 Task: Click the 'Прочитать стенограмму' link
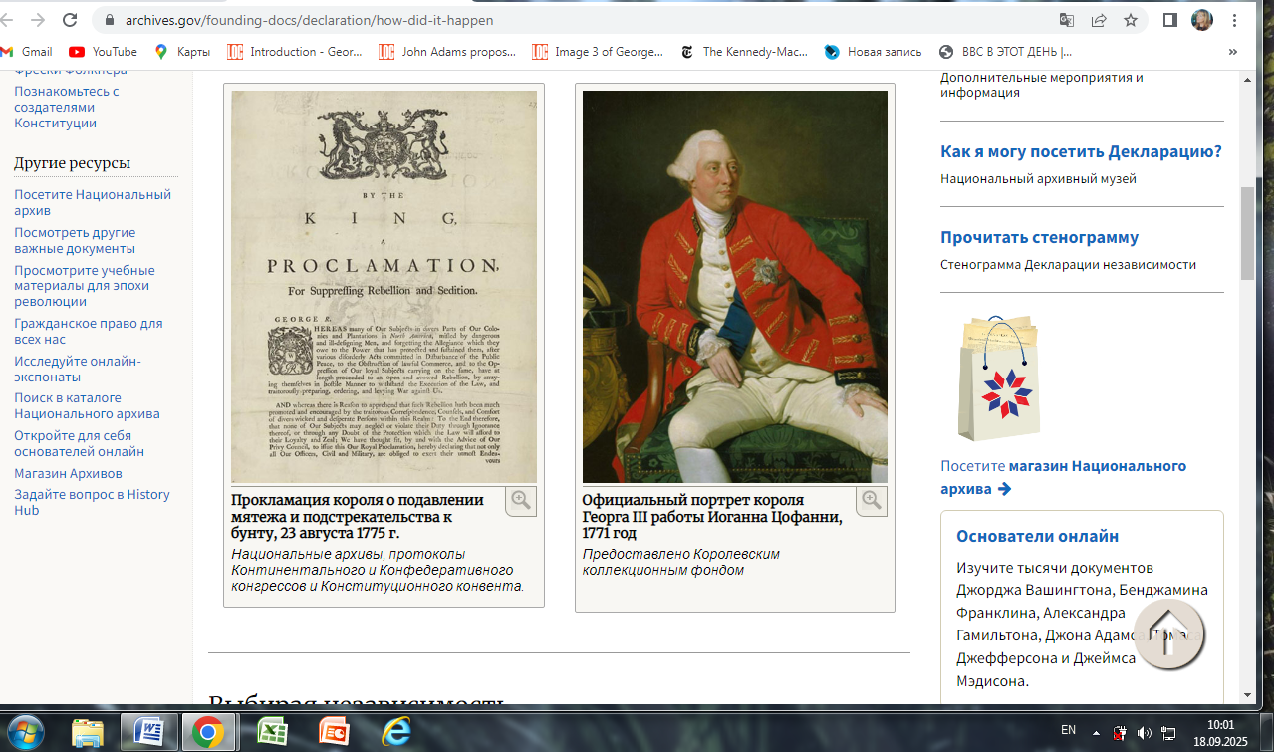[x=1039, y=238]
